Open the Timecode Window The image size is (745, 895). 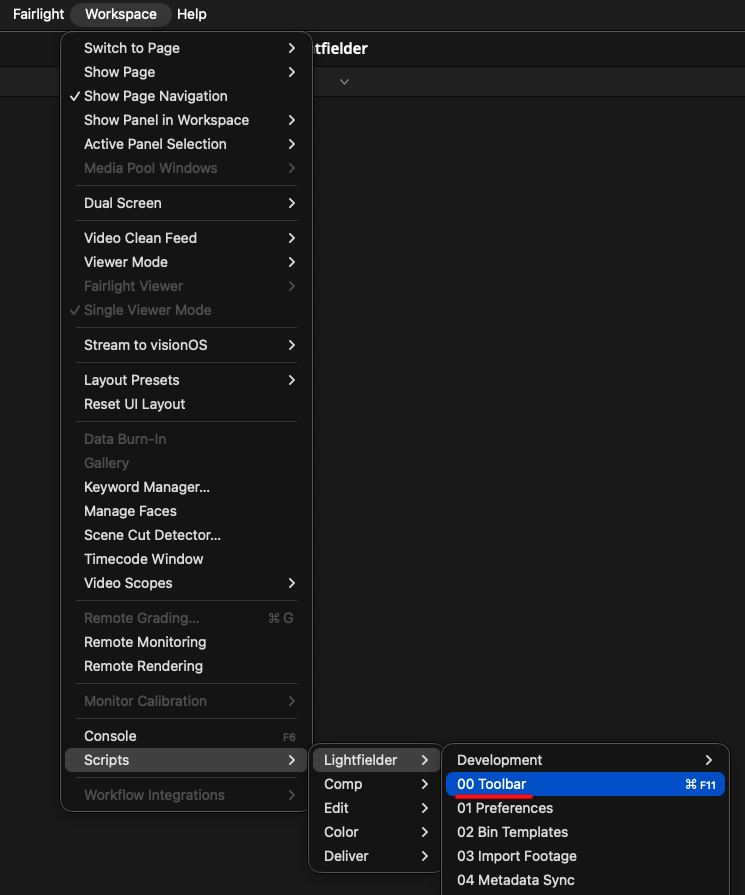pos(186,559)
